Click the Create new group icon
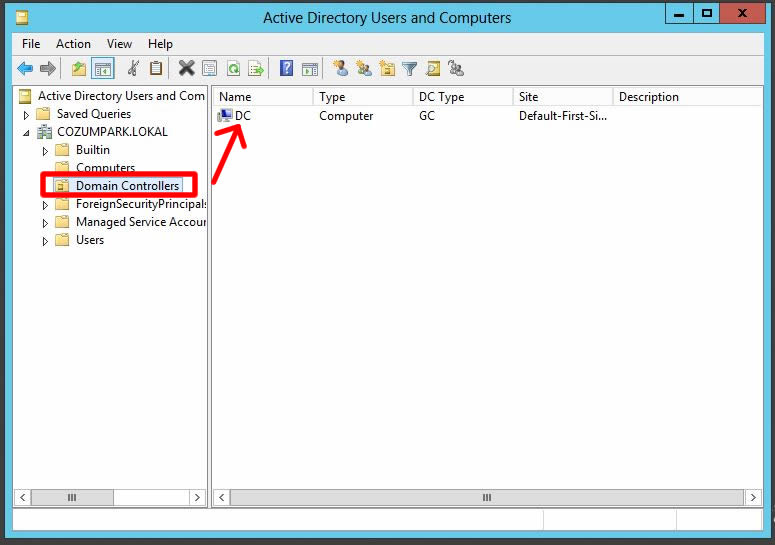775x545 pixels. point(364,69)
